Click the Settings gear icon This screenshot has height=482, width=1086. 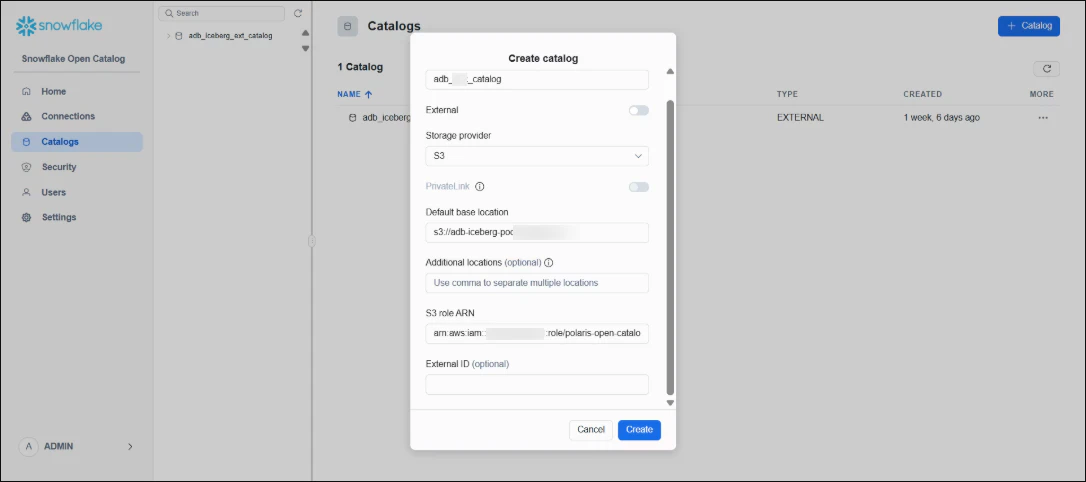click(x=26, y=217)
